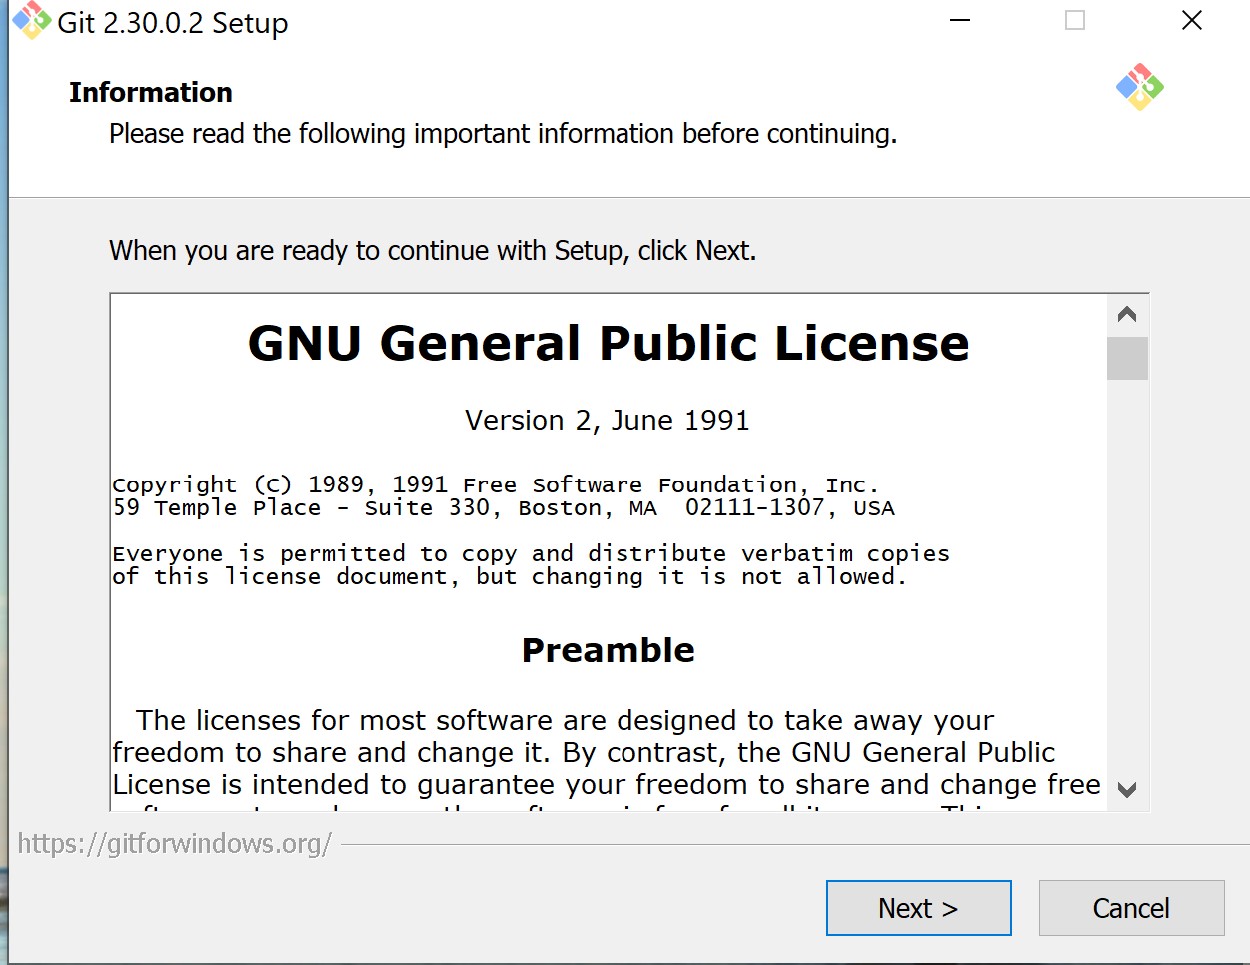Click the Git logo in the title bar
This screenshot has height=965, width=1250.
pyautogui.click(x=31, y=21)
